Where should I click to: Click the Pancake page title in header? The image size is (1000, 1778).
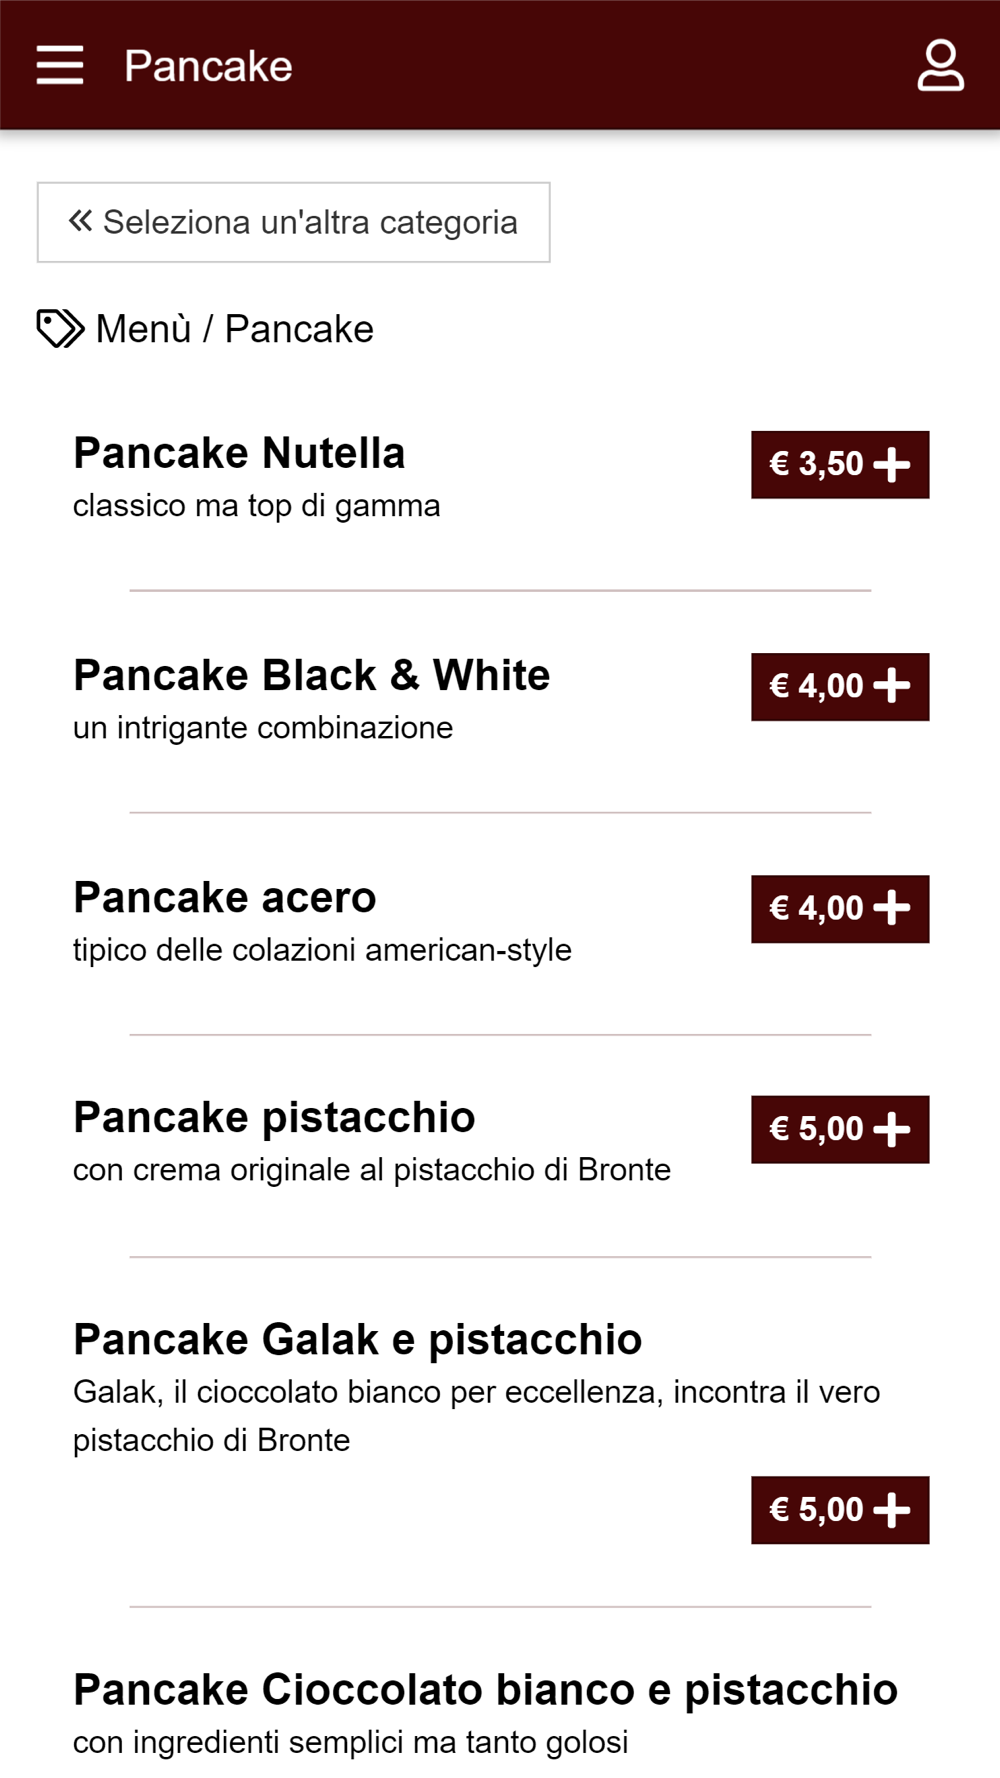click(x=208, y=66)
